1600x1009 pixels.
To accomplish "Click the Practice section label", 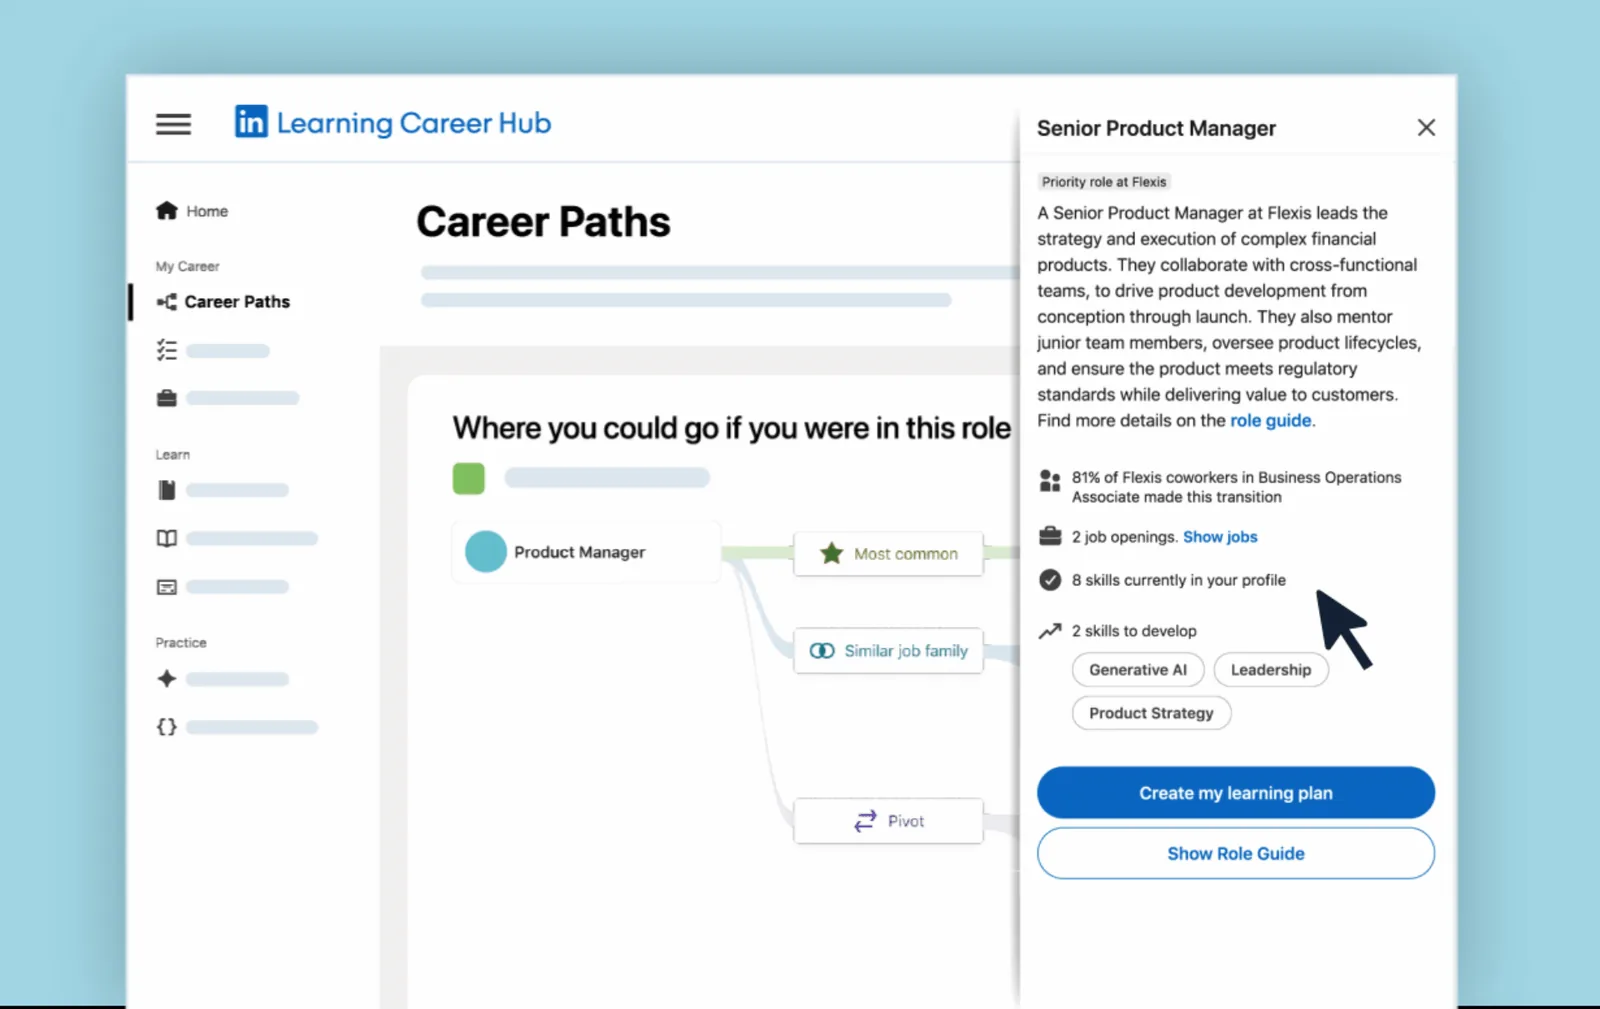I will coord(181,642).
